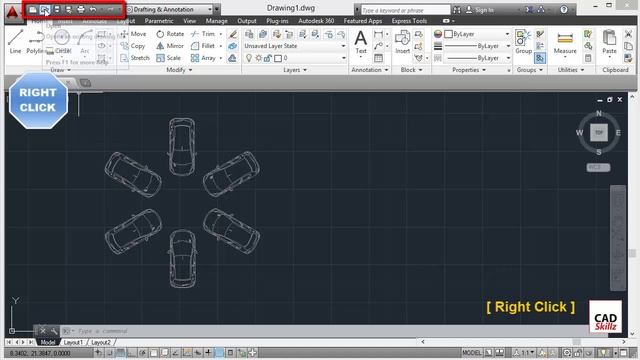This screenshot has width=640, height=360.
Task: Open the ByLayer object color dropdown
Action: tap(478, 34)
